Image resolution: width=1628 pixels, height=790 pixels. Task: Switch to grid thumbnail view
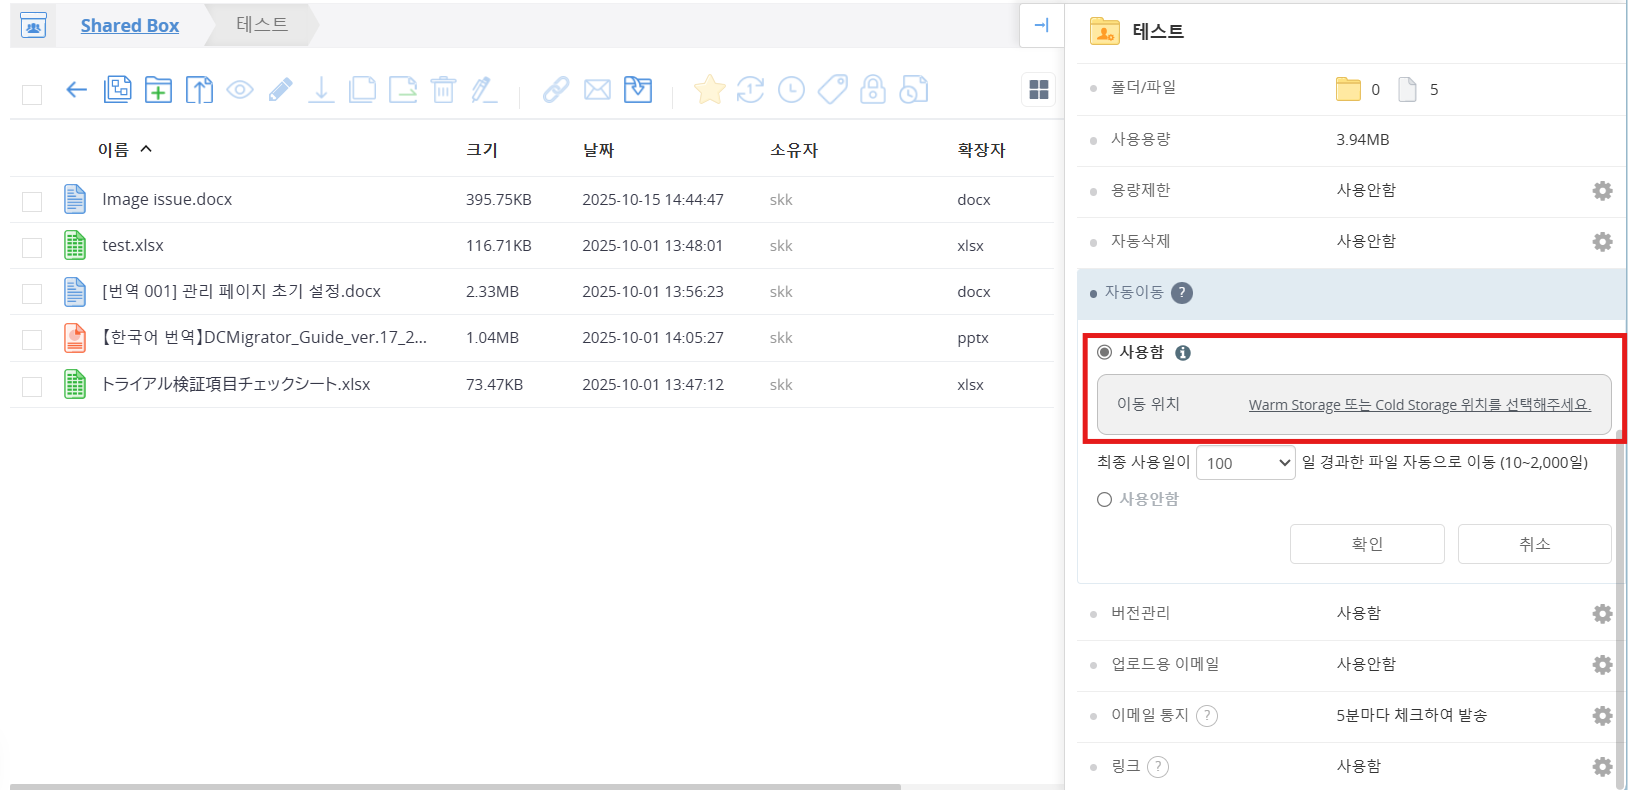(x=1039, y=90)
